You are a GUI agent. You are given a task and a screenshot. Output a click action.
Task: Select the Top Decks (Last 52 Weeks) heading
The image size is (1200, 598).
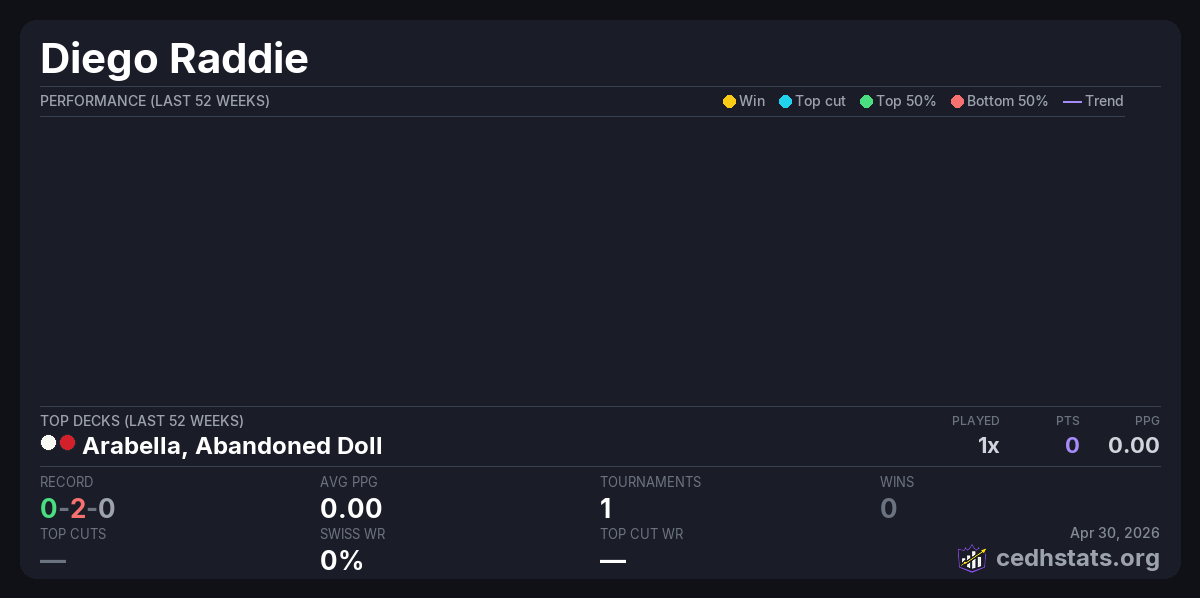click(x=142, y=421)
